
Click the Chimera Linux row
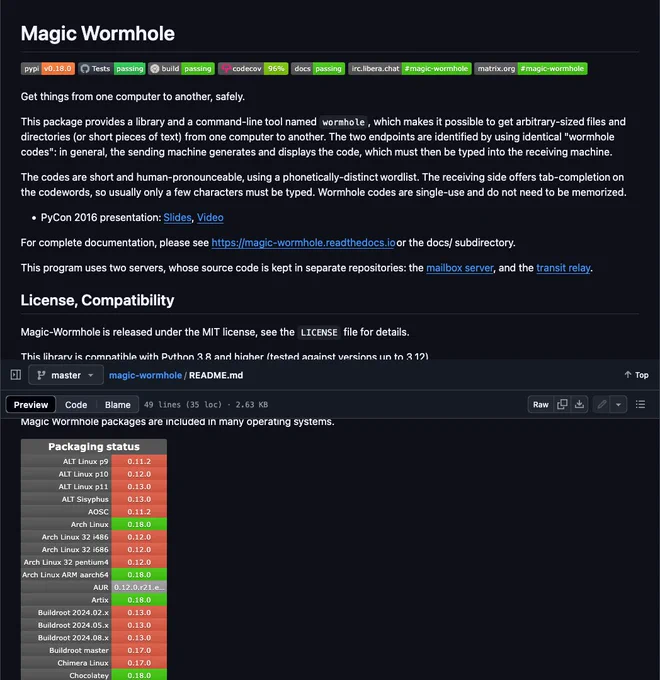(94, 663)
